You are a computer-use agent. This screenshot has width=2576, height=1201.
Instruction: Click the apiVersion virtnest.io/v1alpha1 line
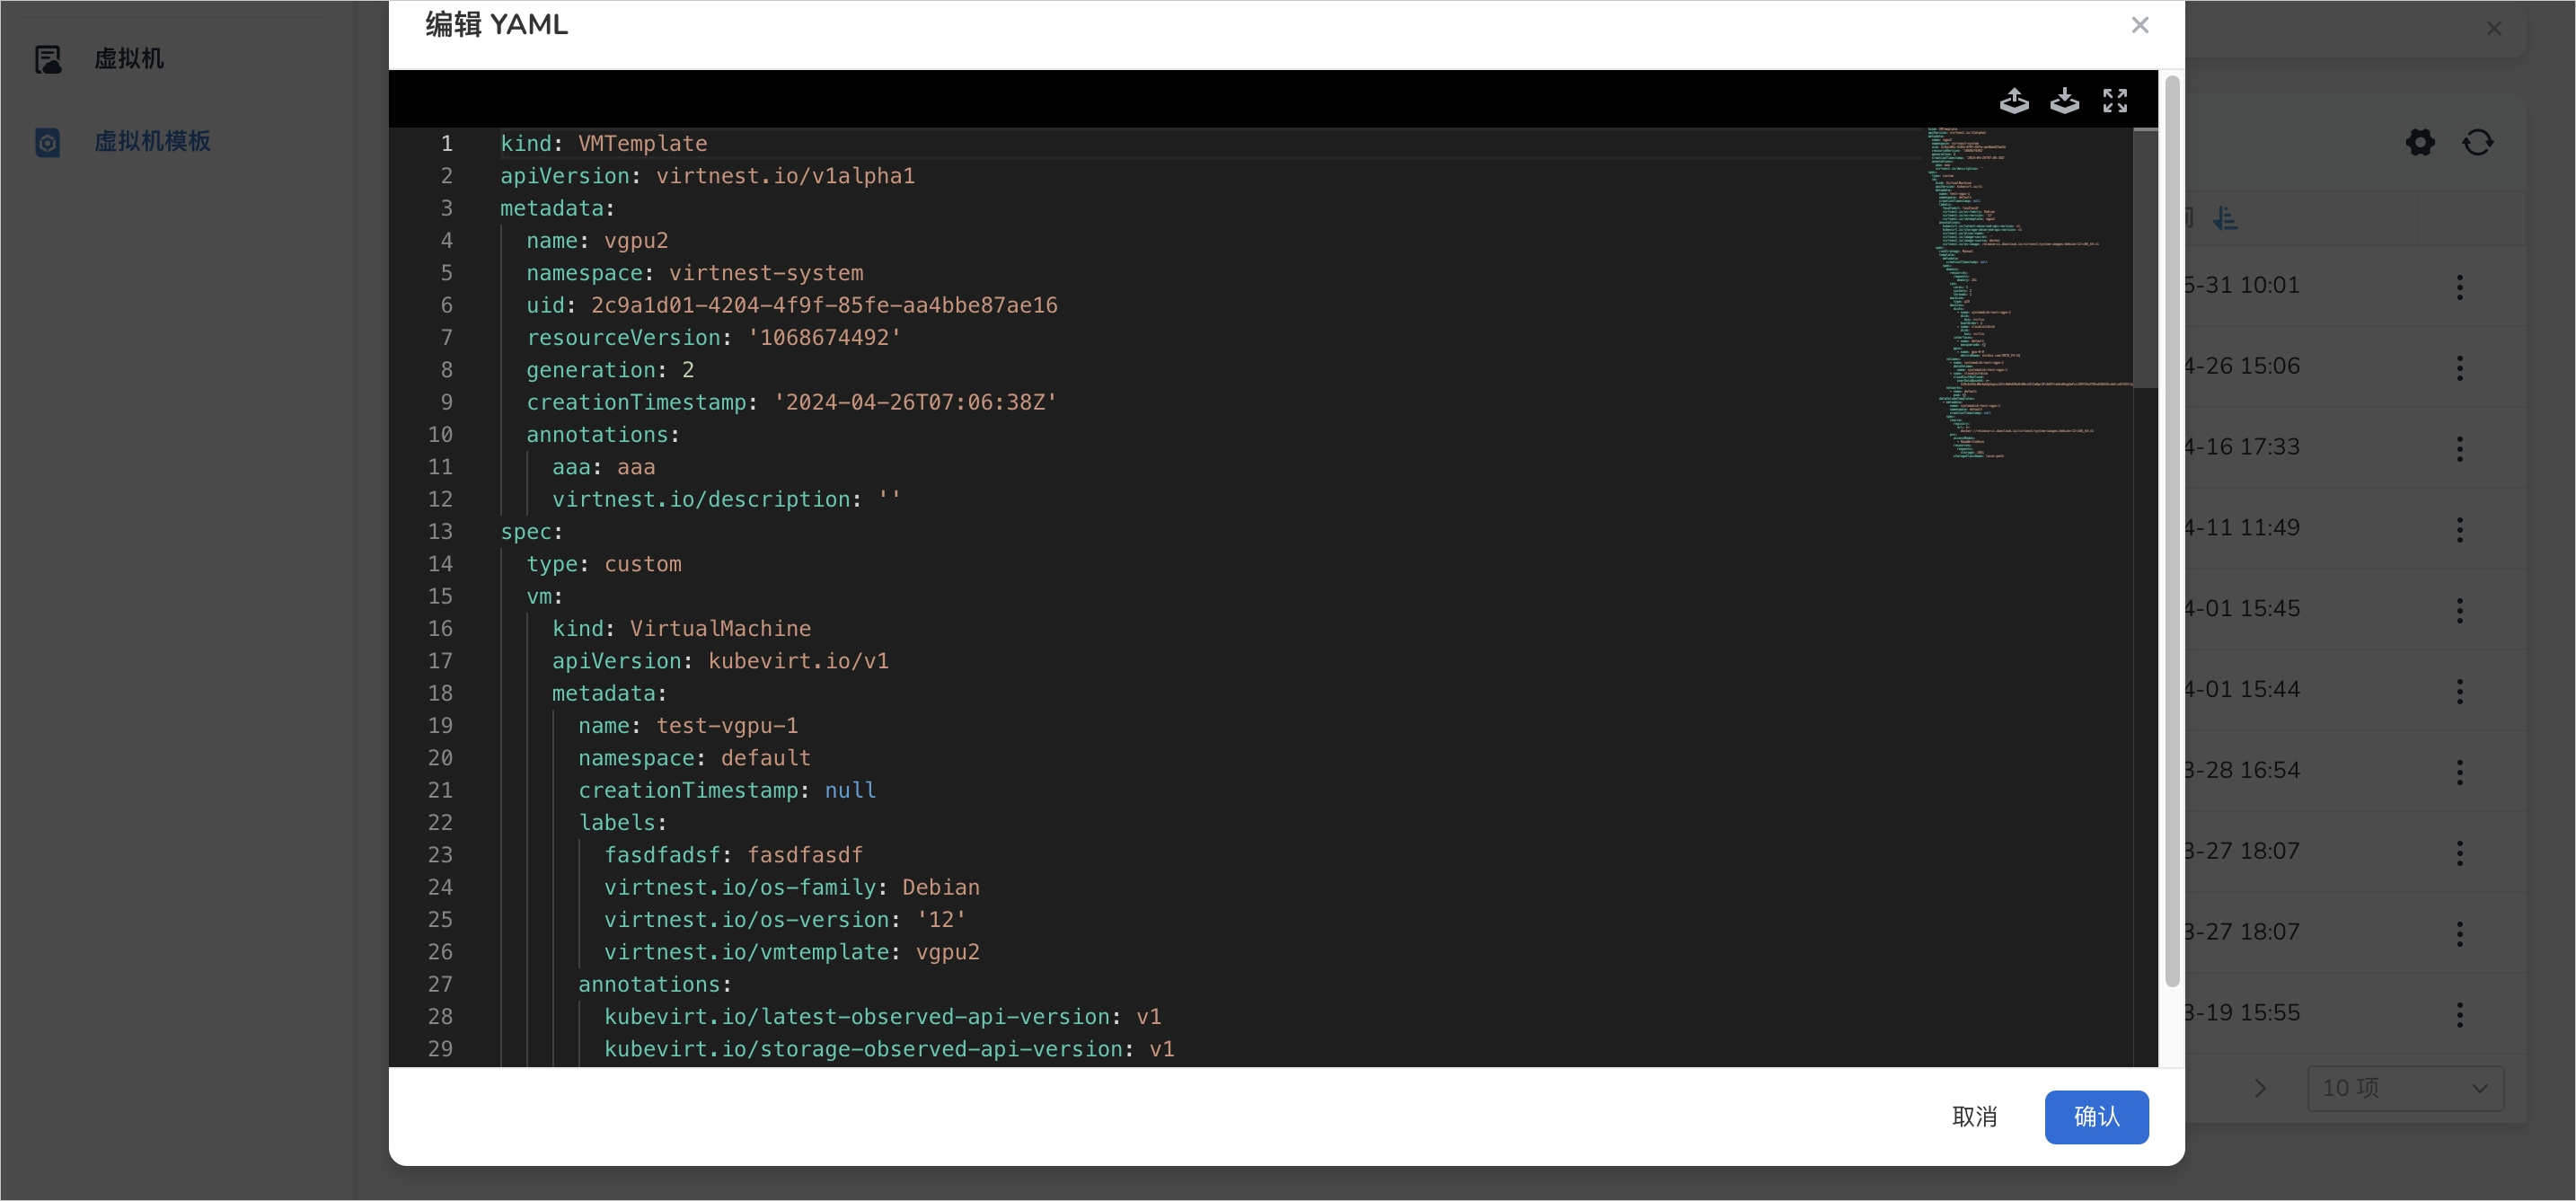[x=707, y=175]
